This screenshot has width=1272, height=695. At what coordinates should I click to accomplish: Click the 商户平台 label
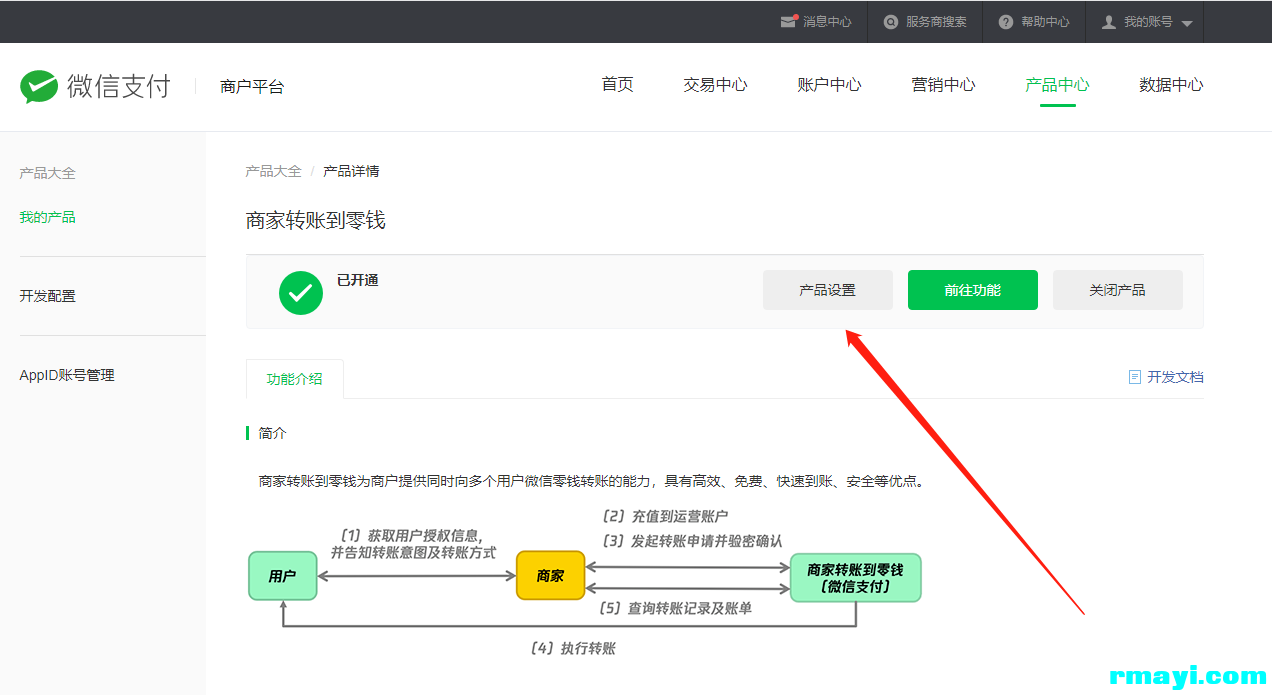click(x=252, y=87)
